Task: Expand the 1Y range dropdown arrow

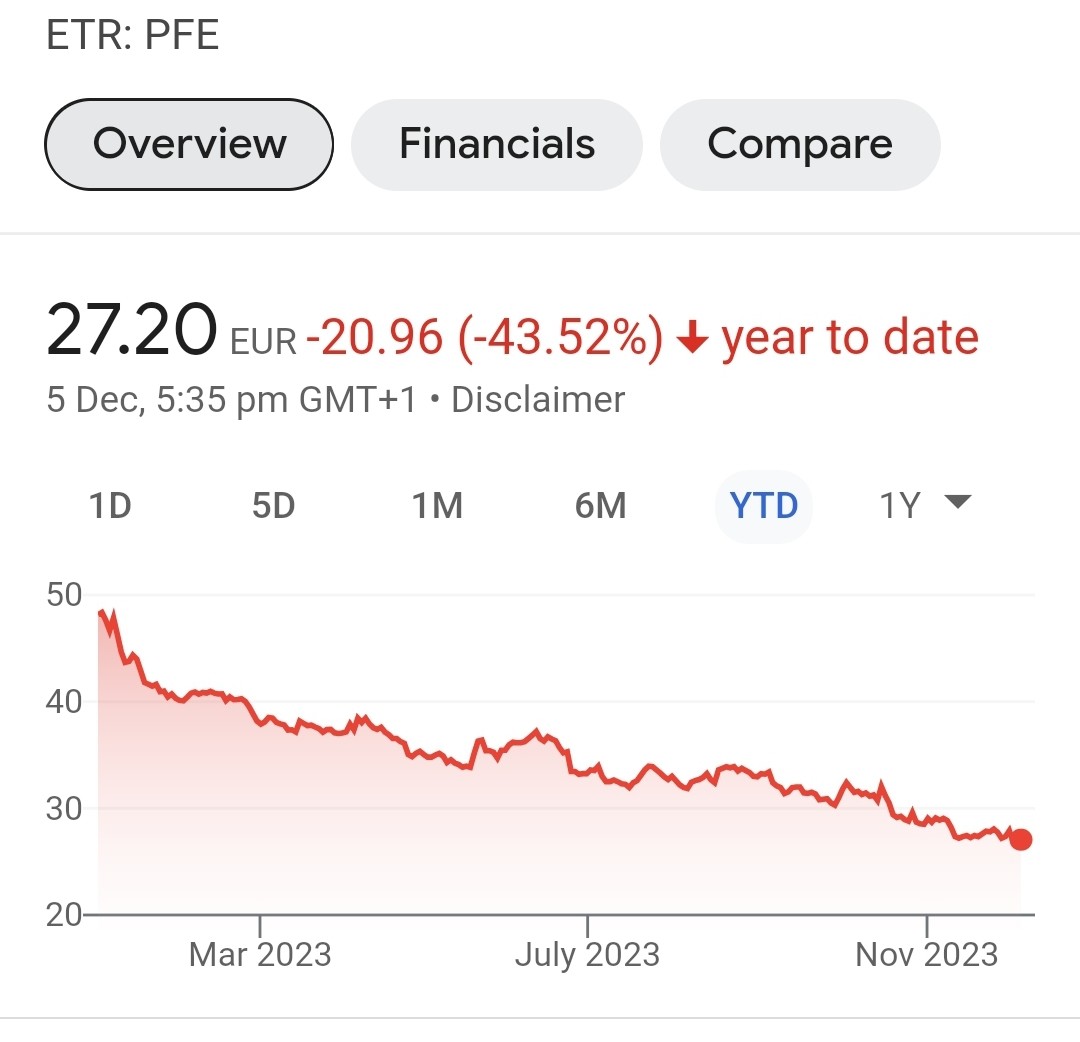Action: click(x=958, y=502)
